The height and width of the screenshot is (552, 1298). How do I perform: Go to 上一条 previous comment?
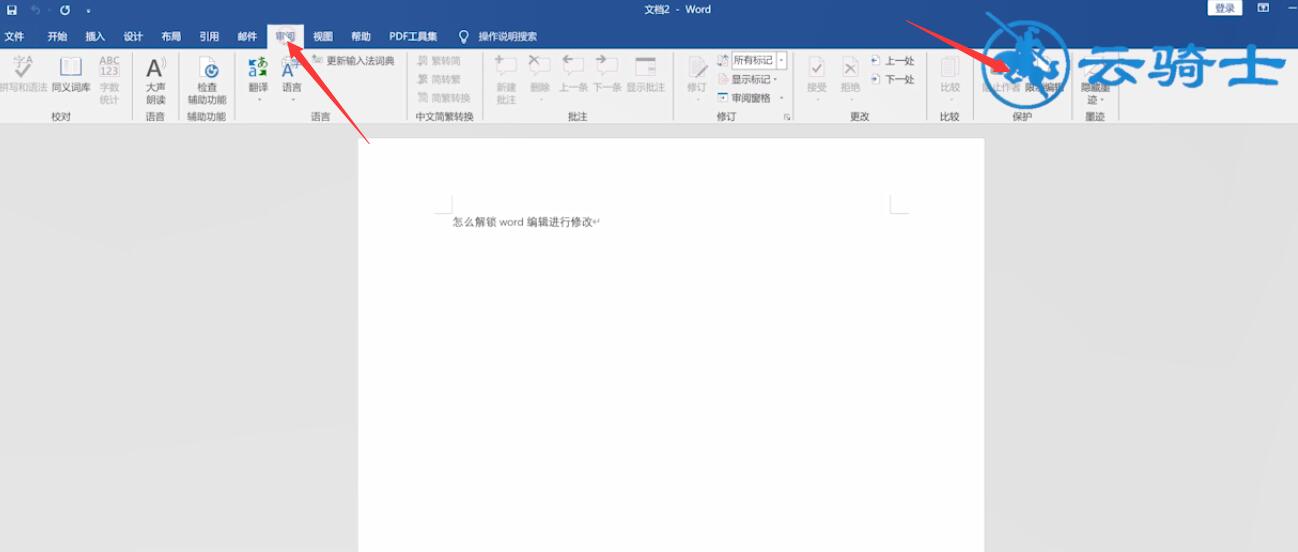click(573, 75)
